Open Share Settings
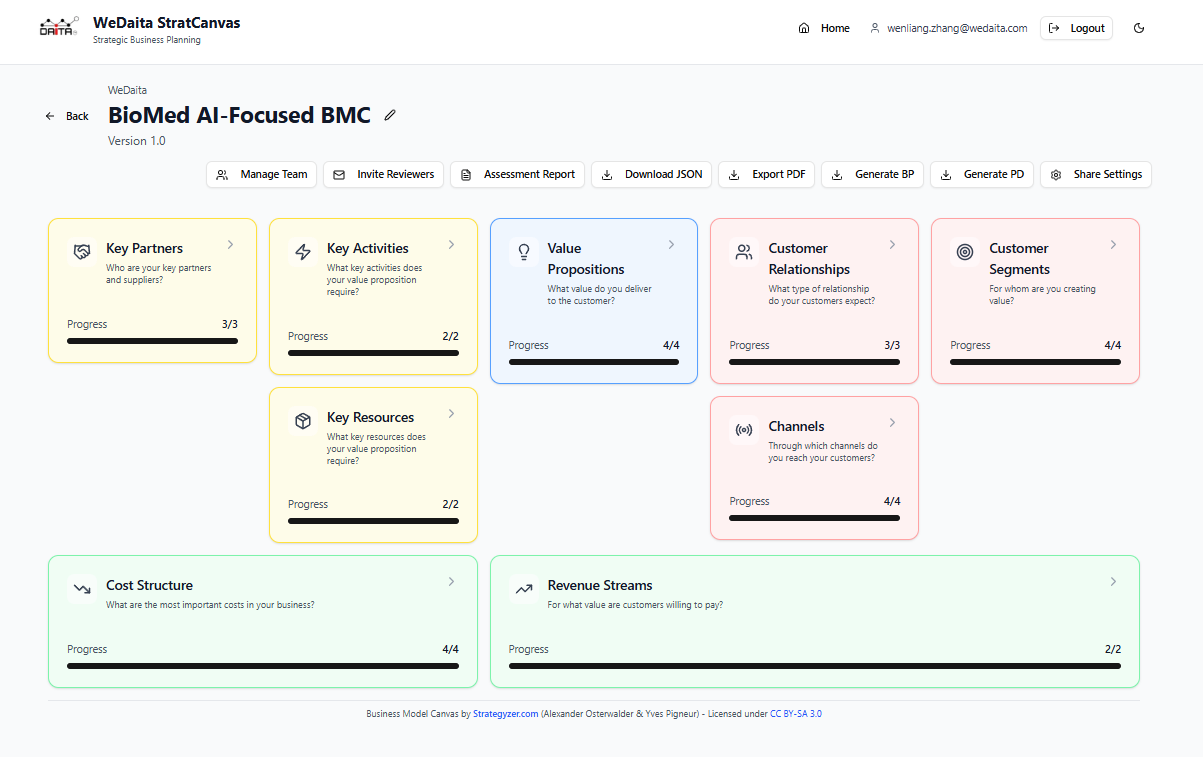This screenshot has width=1203, height=757. point(1096,174)
